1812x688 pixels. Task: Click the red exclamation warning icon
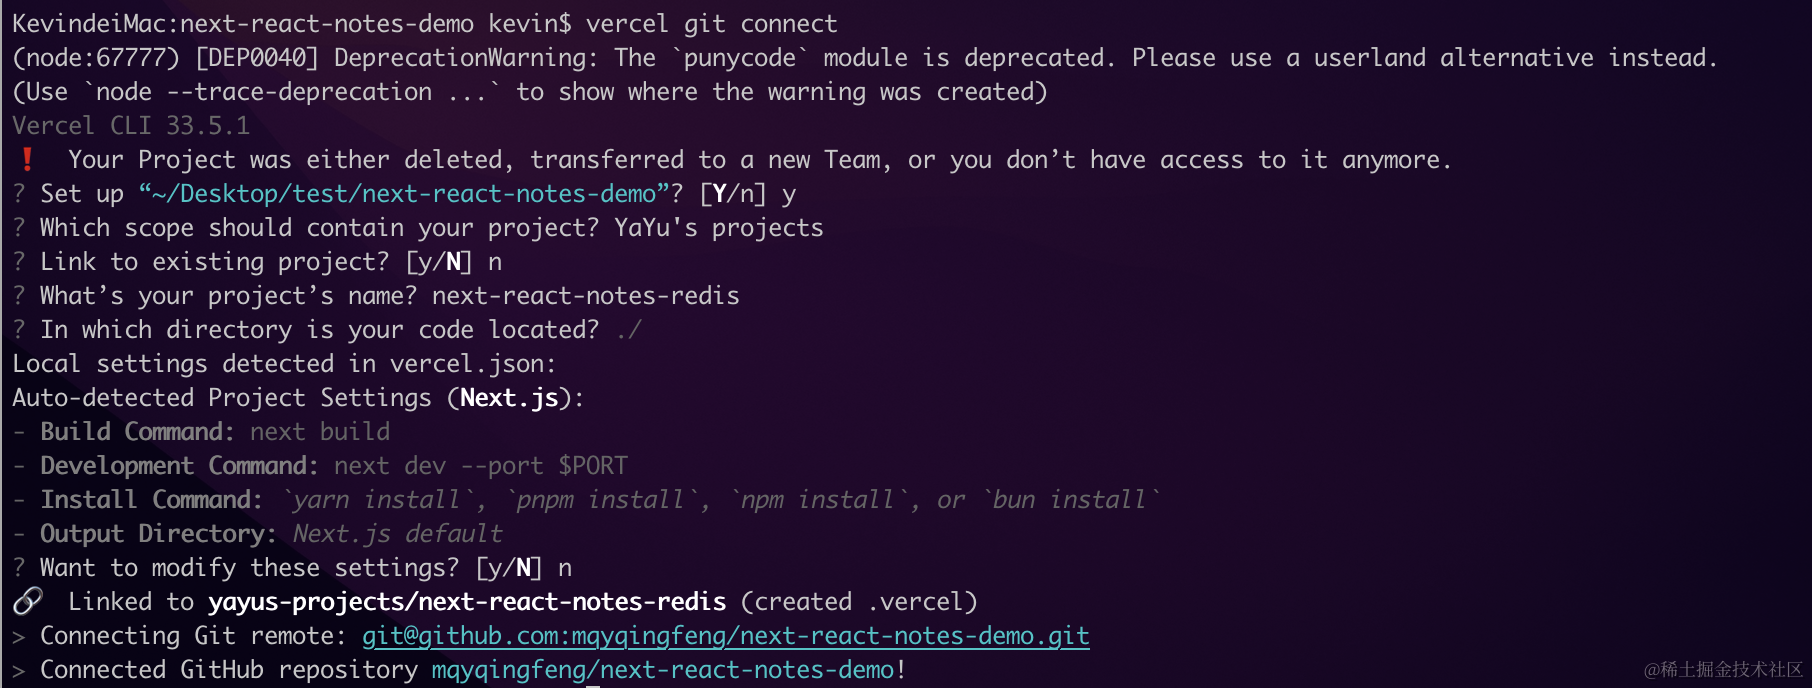pos(28,160)
